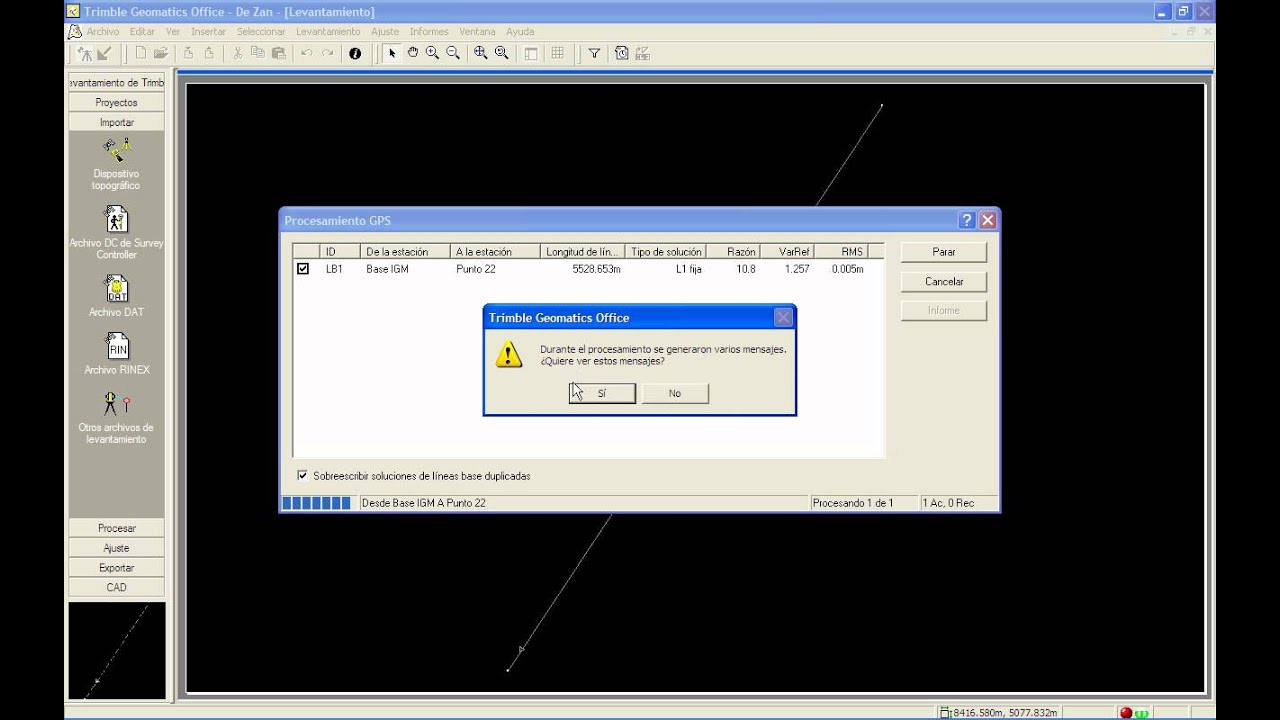
Task: Select the Punto 22 cell in LB1 row
Action: (x=476, y=269)
